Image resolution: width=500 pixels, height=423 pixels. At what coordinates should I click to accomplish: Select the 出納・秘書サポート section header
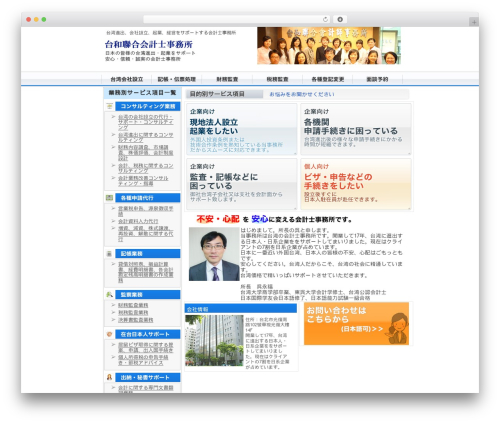(x=148, y=377)
